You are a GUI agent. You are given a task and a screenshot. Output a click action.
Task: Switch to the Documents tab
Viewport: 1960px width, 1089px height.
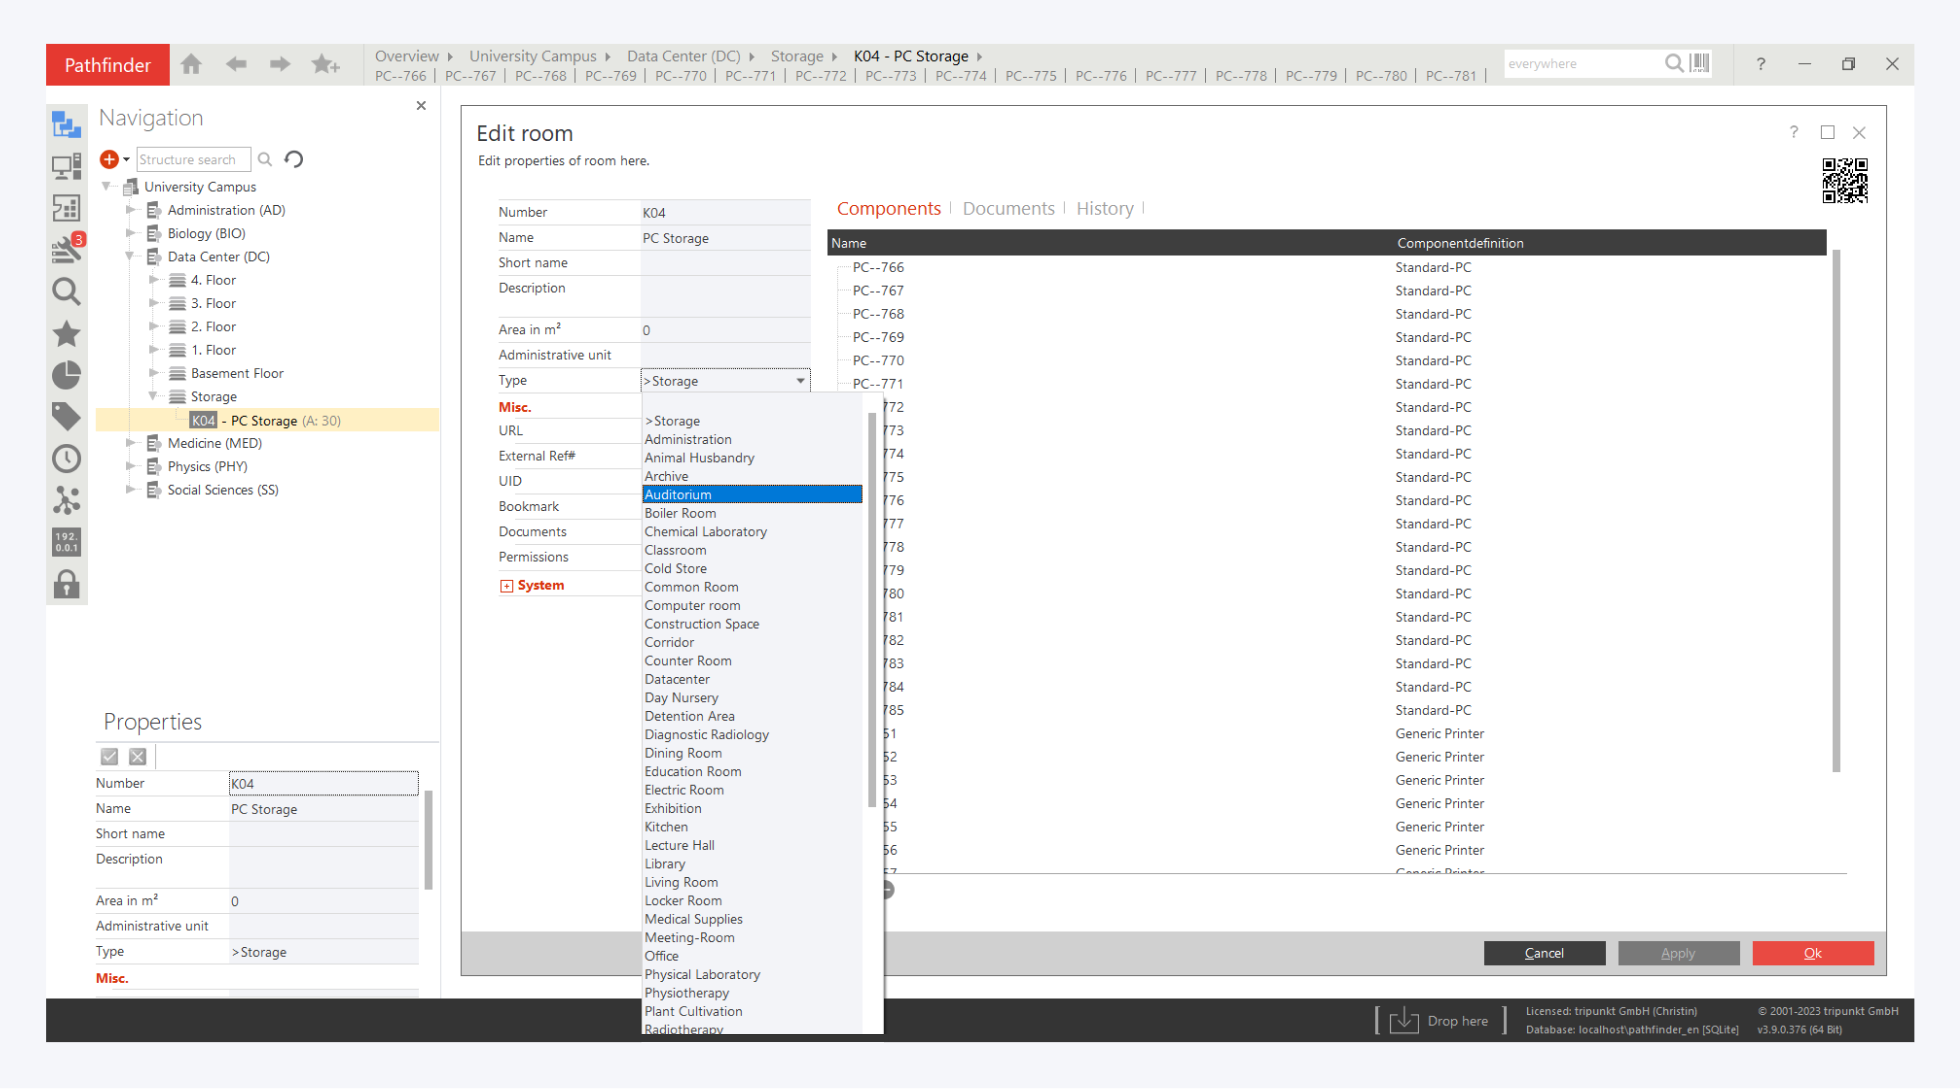point(1008,208)
